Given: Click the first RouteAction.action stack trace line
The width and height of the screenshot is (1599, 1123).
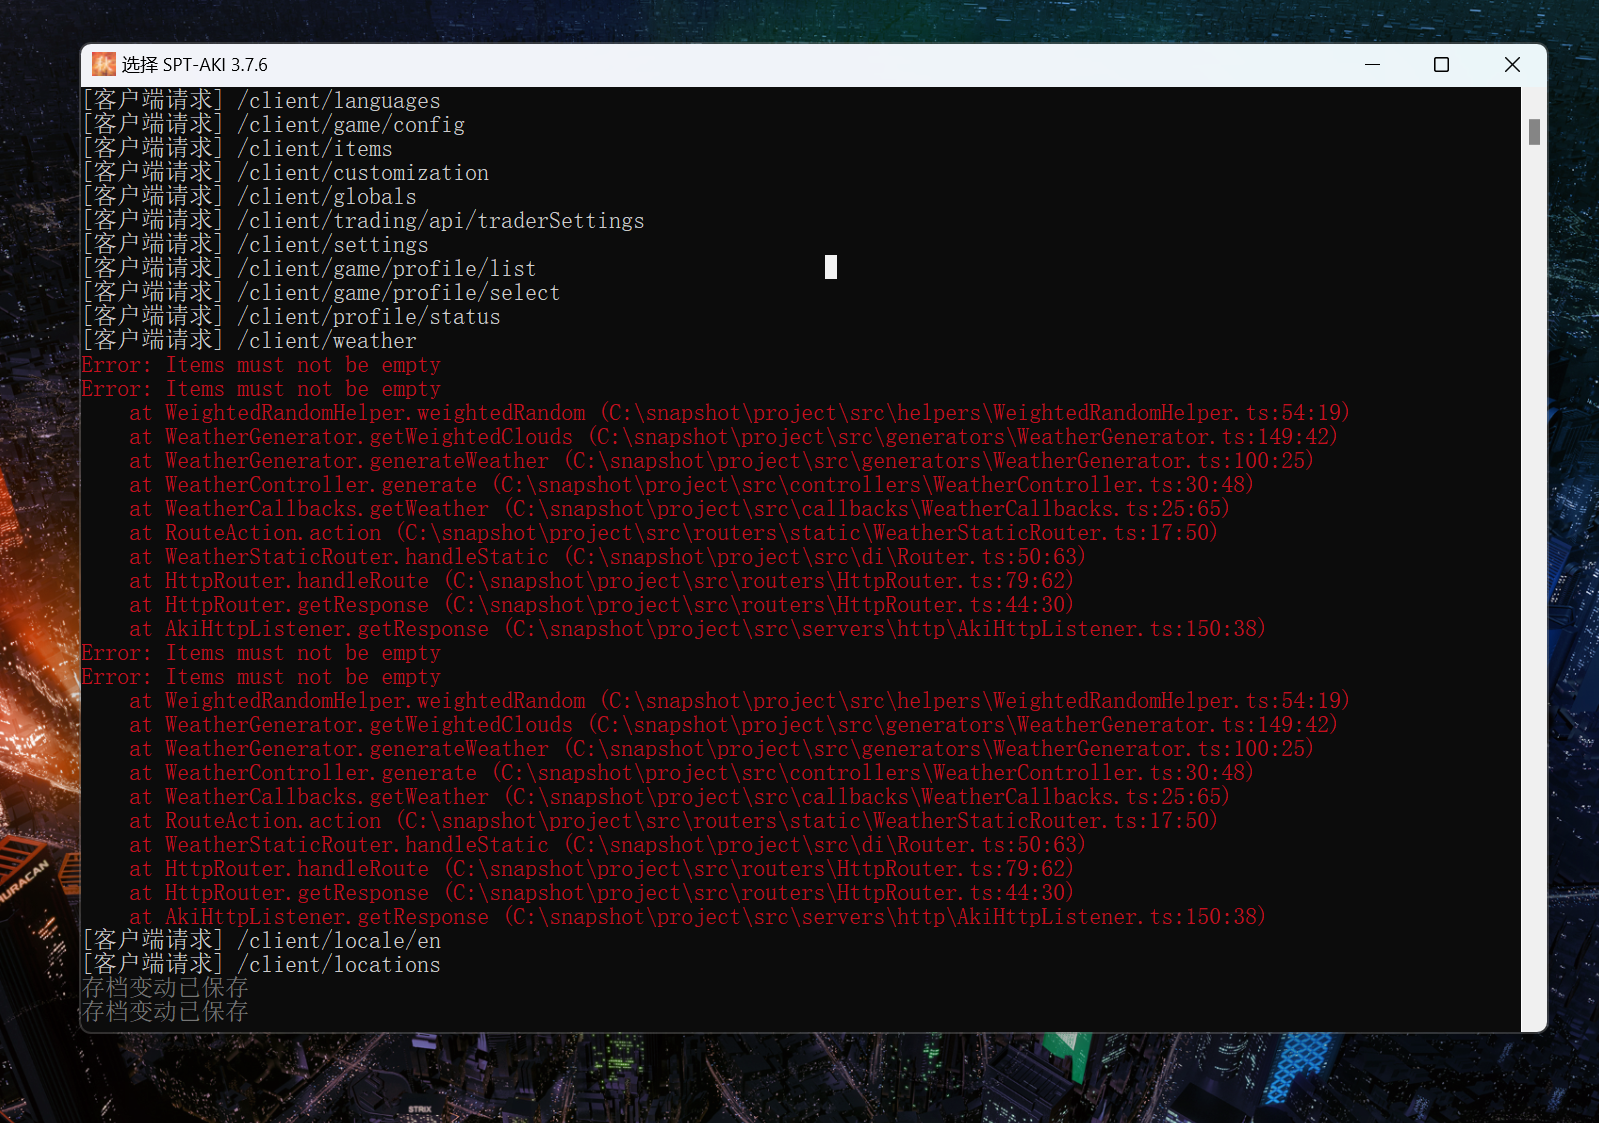Looking at the screenshot, I should (273, 533).
